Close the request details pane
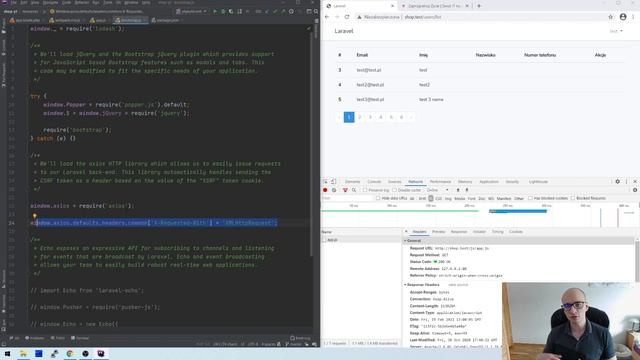 click(x=406, y=232)
